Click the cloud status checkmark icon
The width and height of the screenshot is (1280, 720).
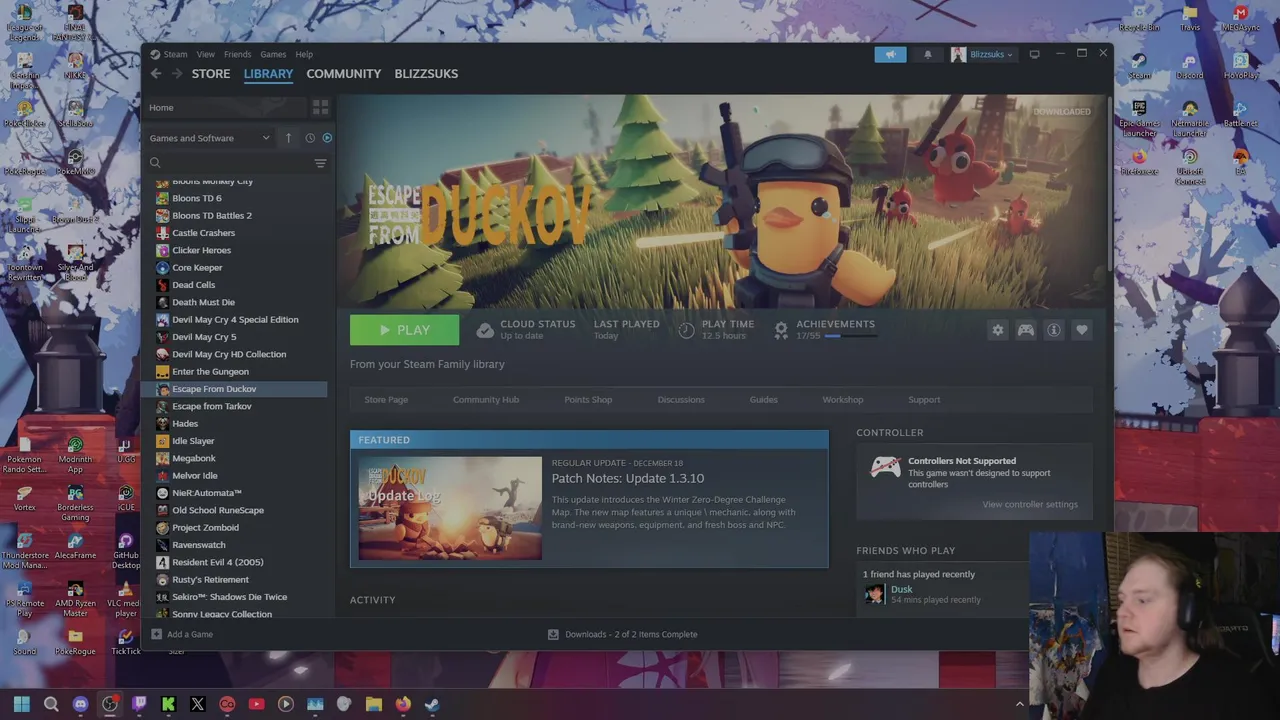(x=485, y=330)
